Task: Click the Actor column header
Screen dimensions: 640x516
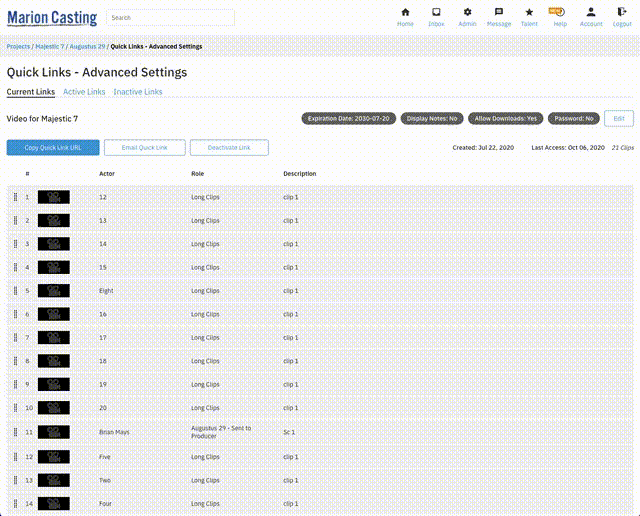Action: 107,173
